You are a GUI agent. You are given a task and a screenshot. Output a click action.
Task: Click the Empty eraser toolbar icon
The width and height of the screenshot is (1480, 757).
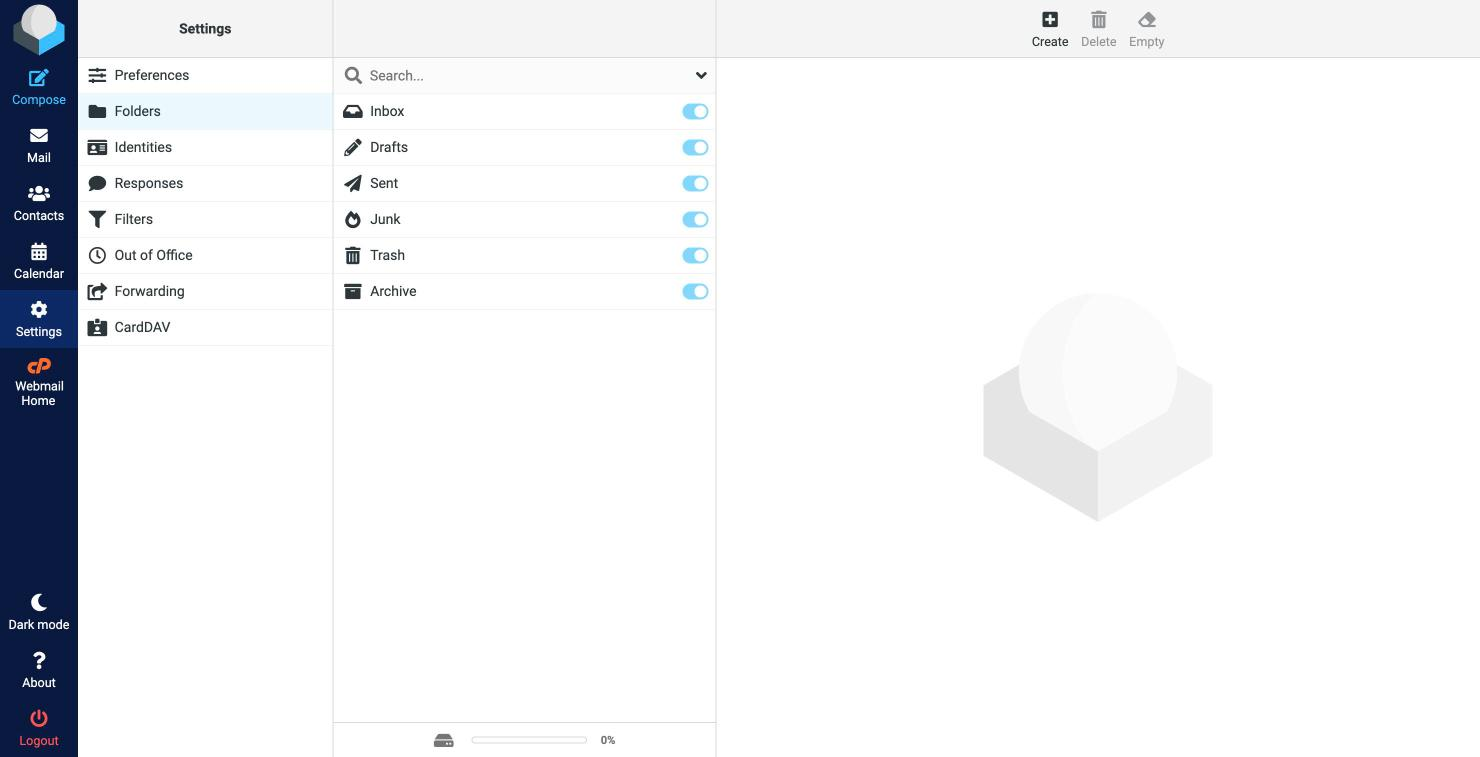coord(1147,20)
